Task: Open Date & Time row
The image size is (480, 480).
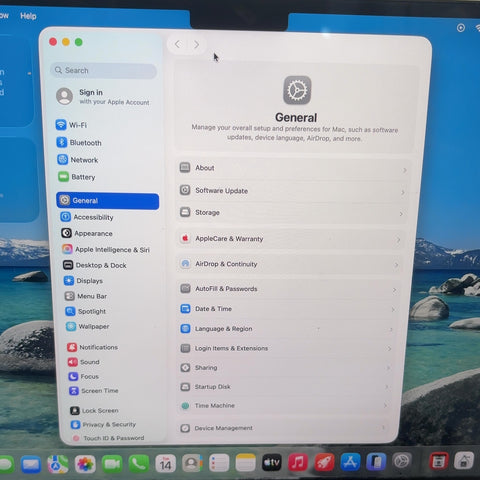Action: click(x=287, y=309)
